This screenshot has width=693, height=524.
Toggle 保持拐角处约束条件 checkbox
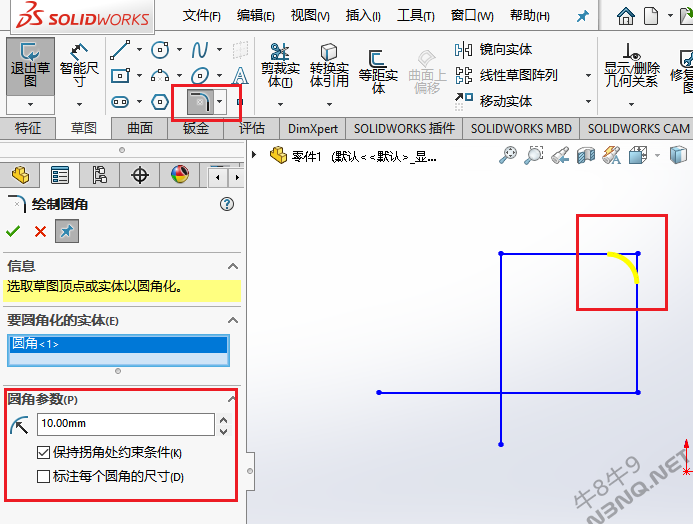click(x=43, y=452)
